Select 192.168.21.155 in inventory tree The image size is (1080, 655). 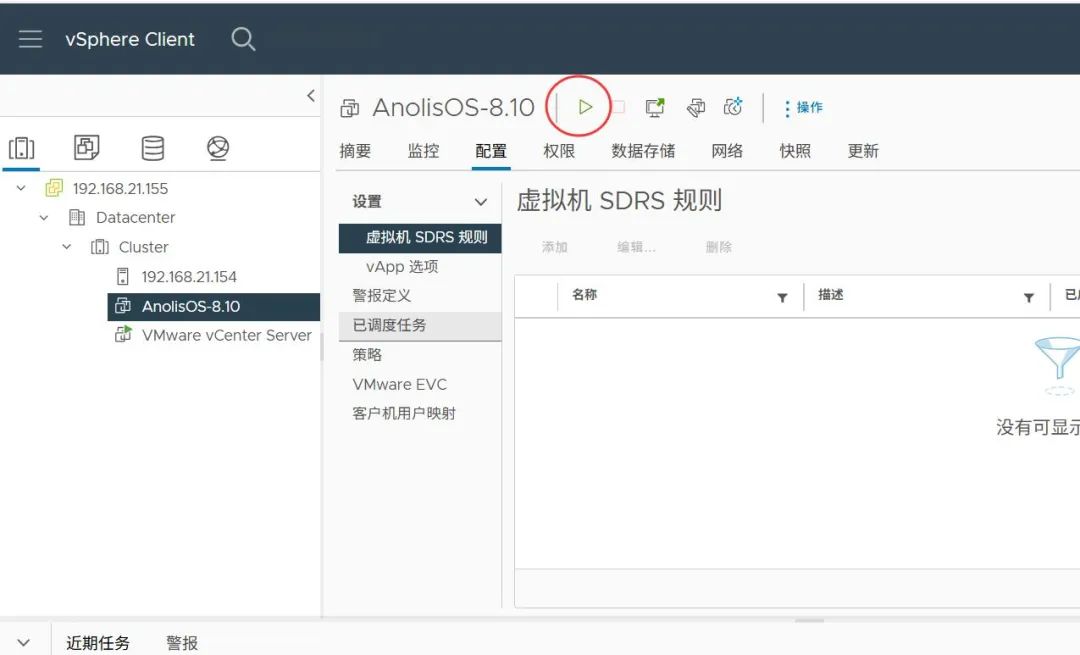pos(121,188)
